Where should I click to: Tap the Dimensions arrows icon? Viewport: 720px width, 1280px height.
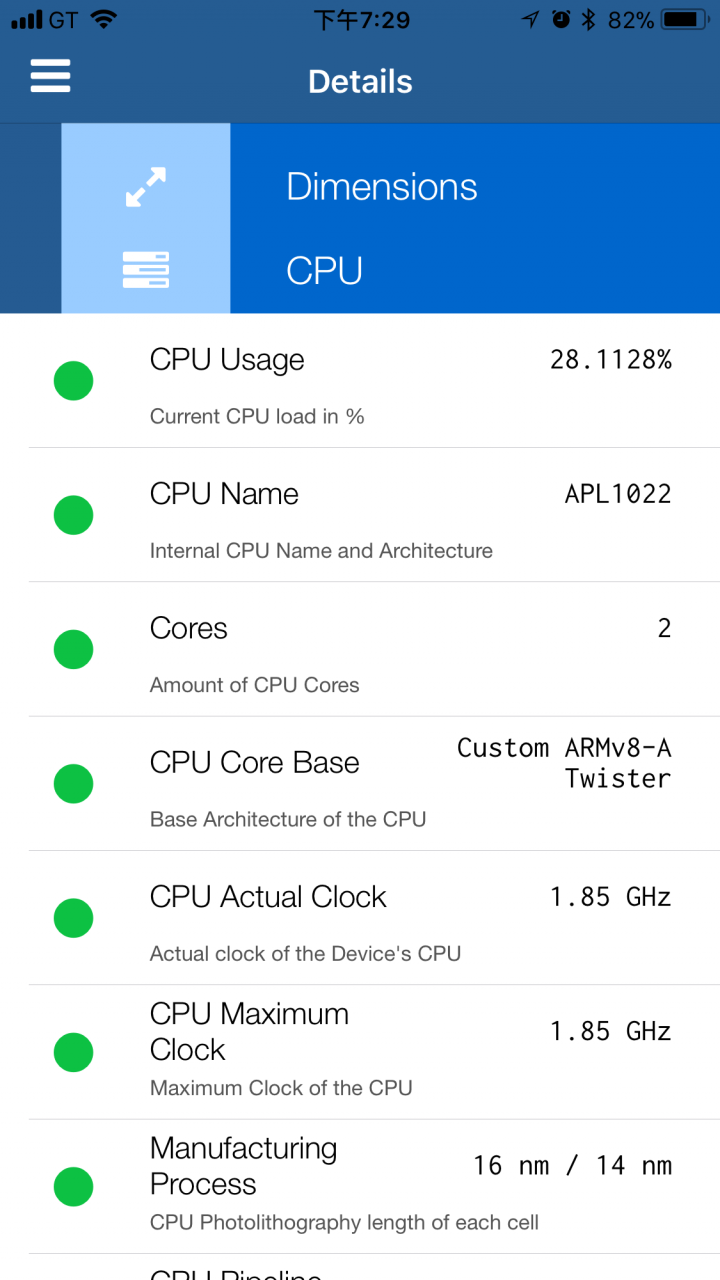(x=146, y=187)
